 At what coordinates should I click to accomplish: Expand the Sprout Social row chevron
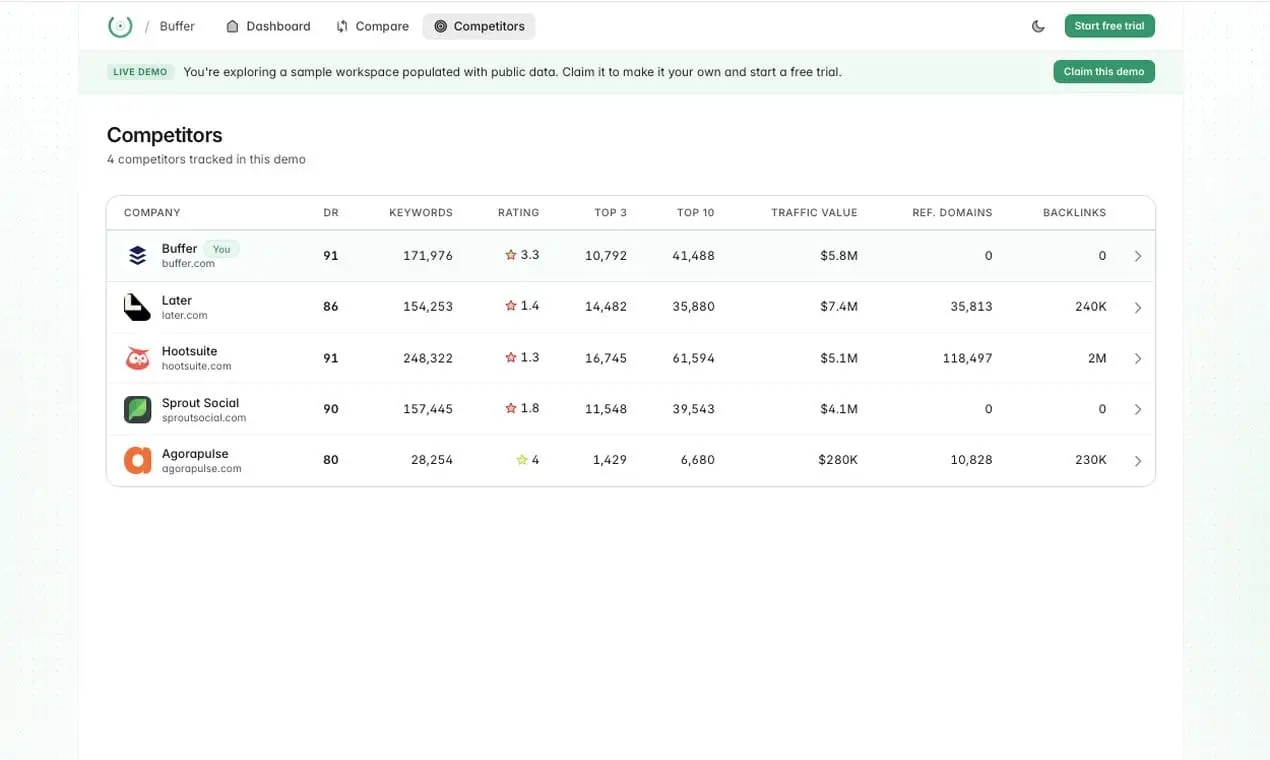[x=1138, y=409]
